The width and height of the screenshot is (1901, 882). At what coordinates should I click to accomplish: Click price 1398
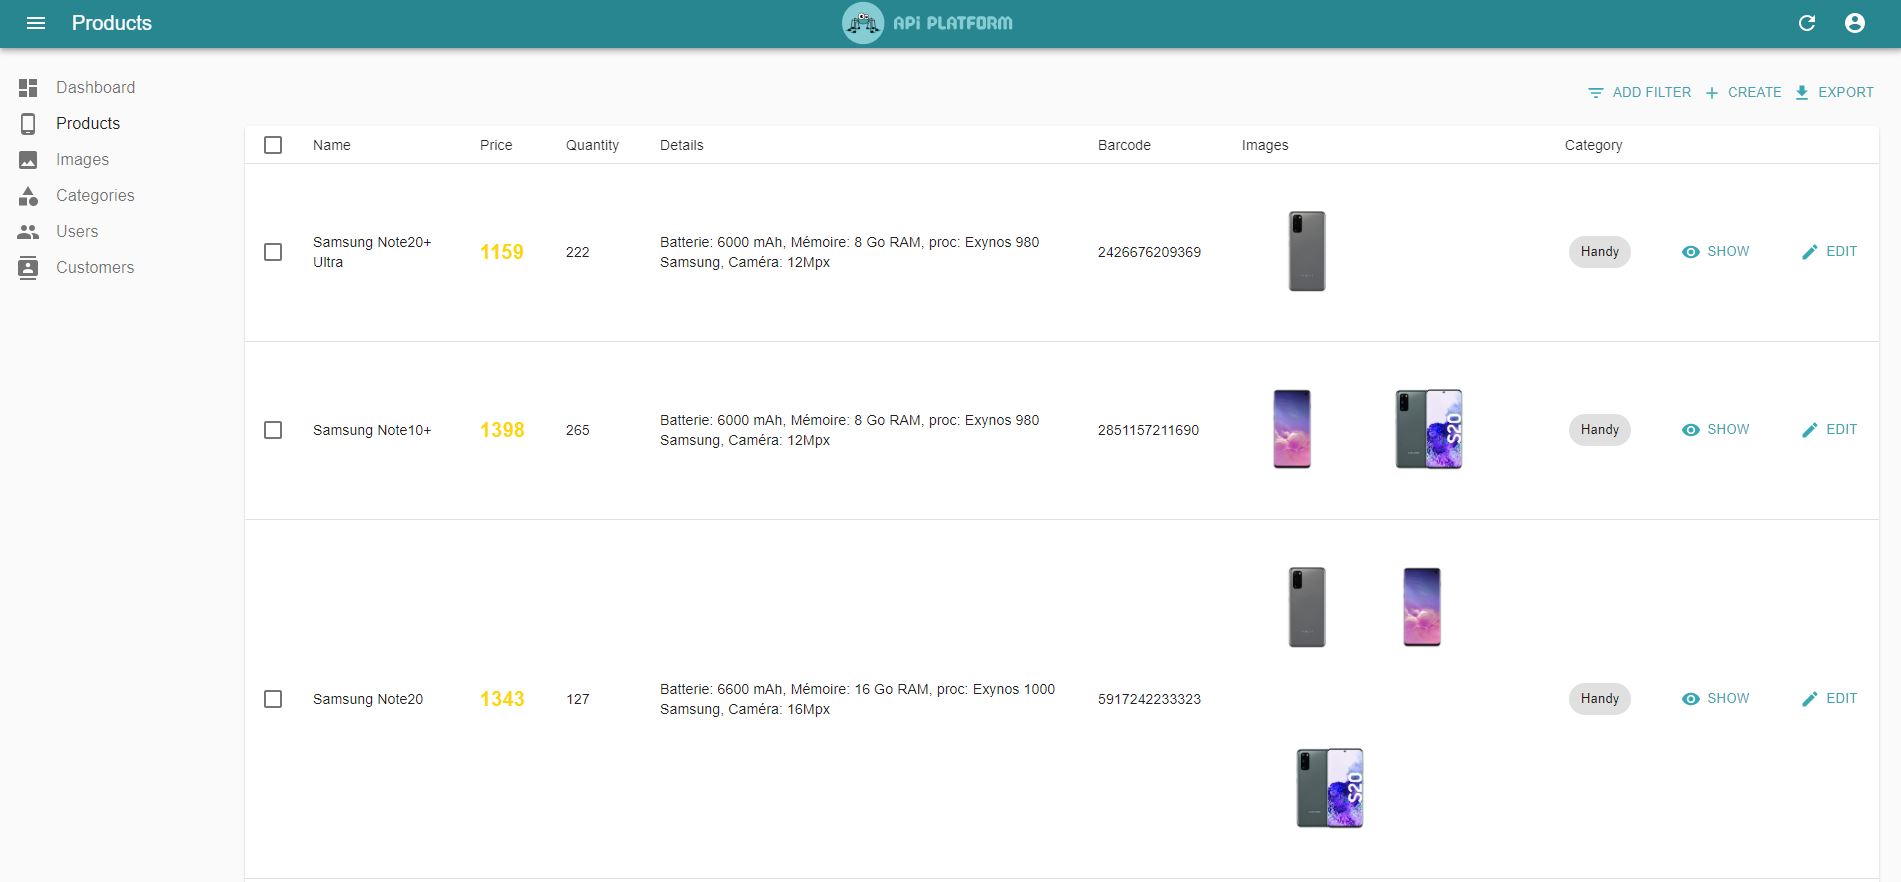point(502,430)
